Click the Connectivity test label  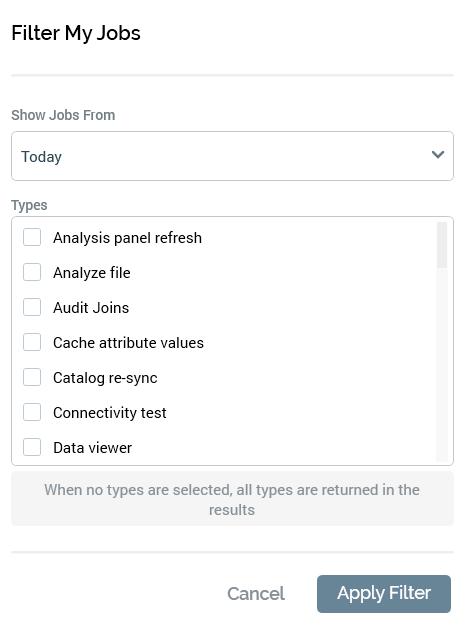(x=110, y=413)
